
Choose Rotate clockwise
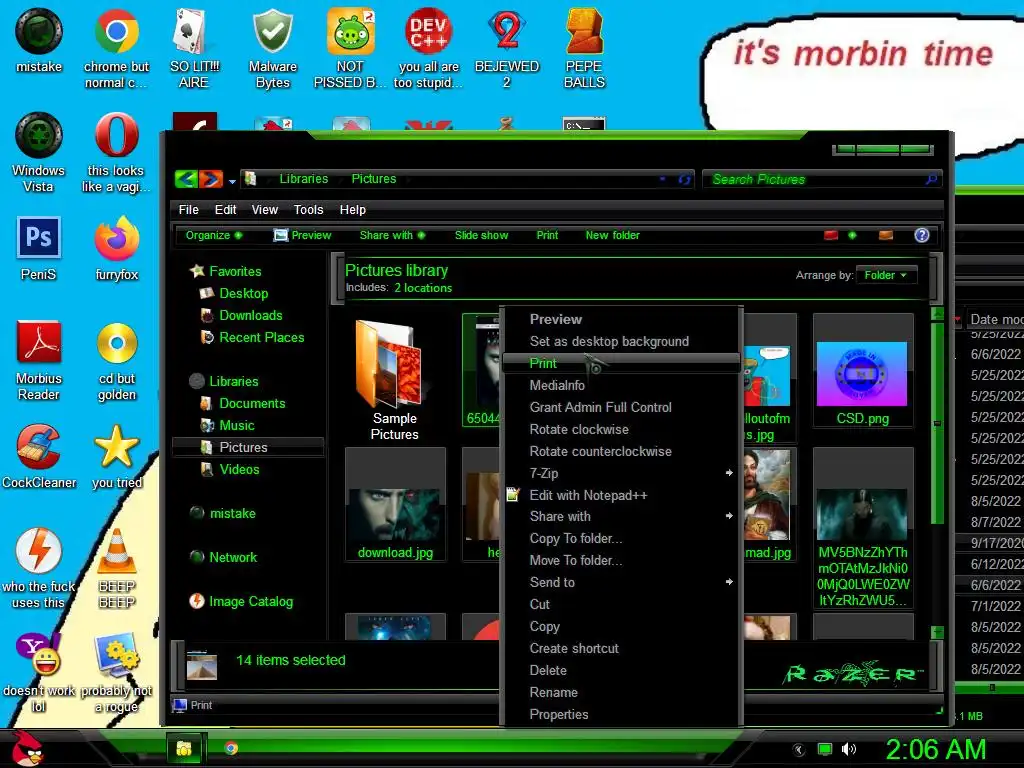[622, 429]
